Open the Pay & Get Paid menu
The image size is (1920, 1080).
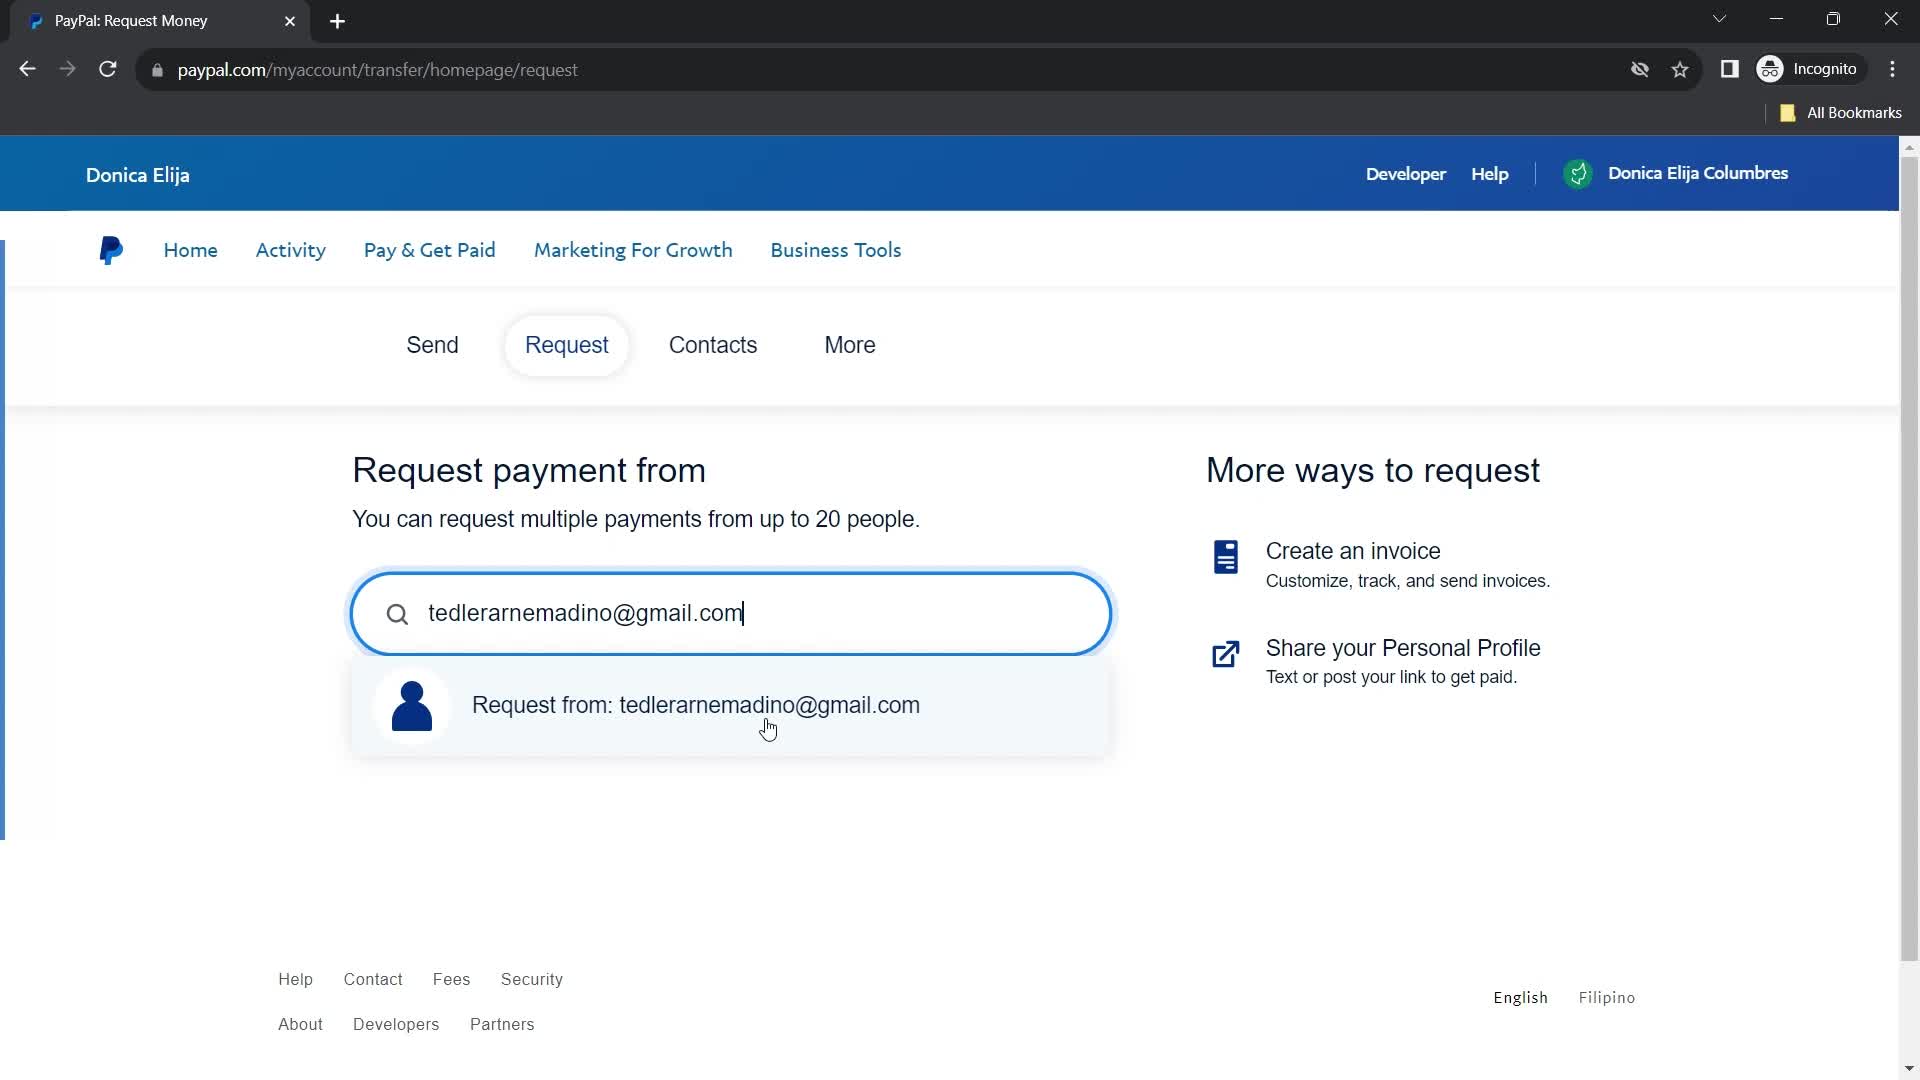(x=429, y=250)
